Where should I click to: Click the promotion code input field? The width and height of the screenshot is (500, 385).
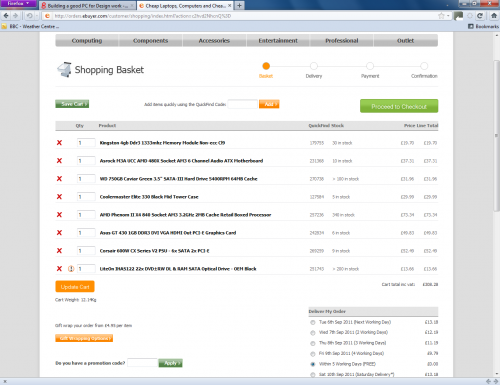tap(142, 363)
